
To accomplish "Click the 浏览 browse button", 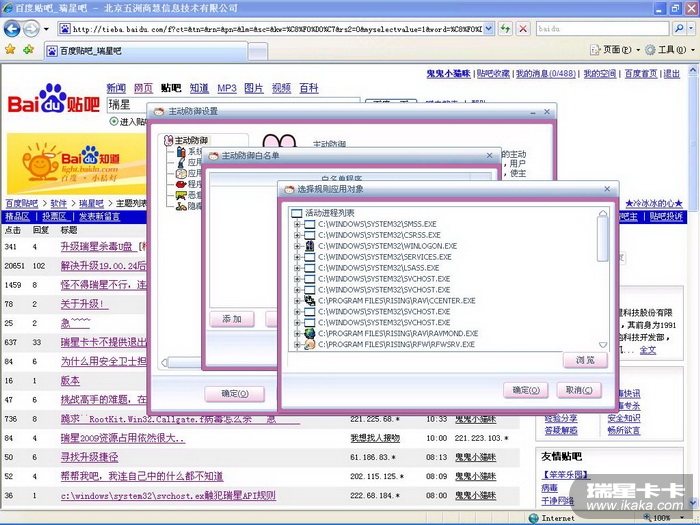I will click(585, 360).
